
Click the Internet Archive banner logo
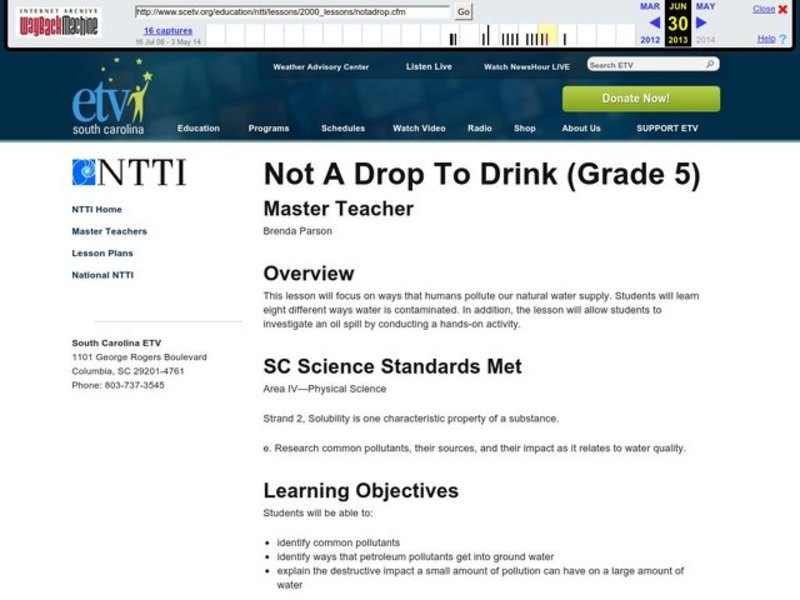59,9
